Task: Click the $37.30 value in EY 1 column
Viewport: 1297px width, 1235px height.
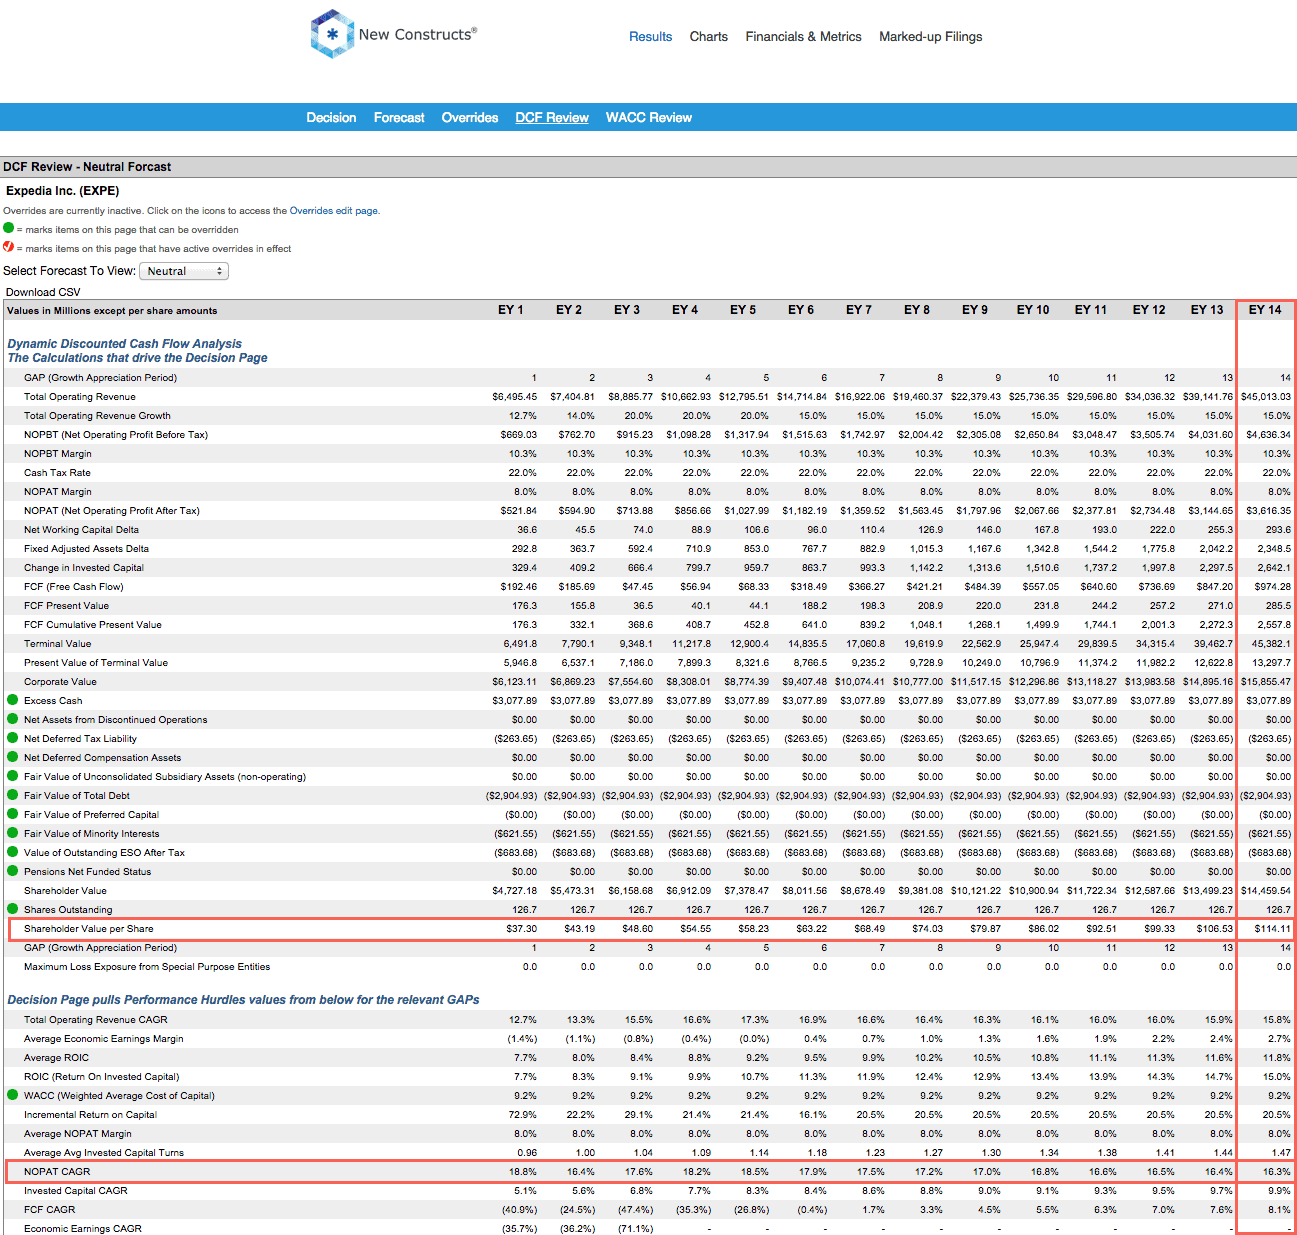Action: pyautogui.click(x=521, y=929)
